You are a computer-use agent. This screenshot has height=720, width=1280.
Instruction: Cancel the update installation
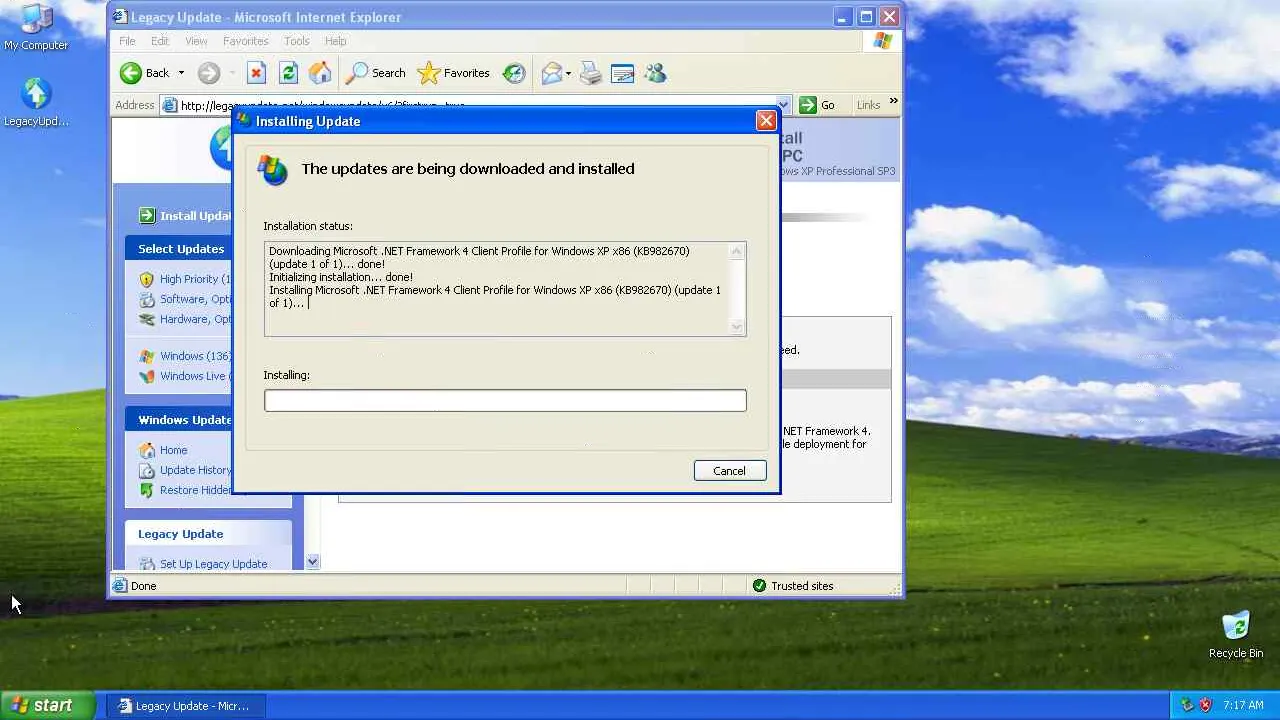click(729, 471)
